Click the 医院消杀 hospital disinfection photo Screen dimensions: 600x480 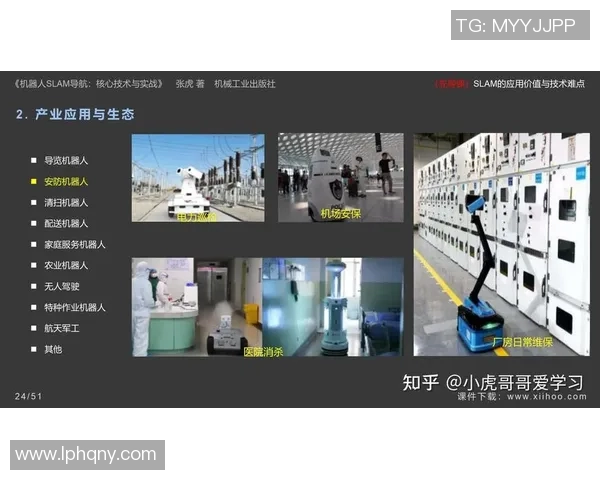[267, 306]
